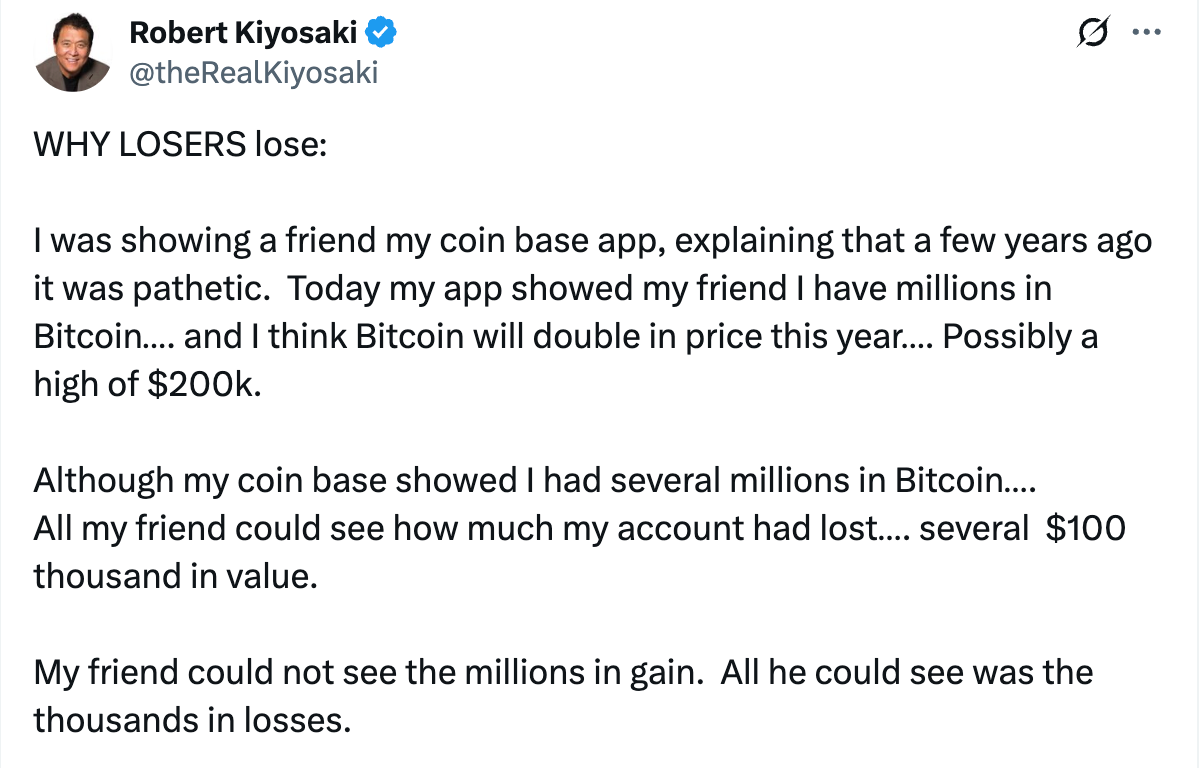Click the "thousand in value." text

pyautogui.click(x=174, y=577)
